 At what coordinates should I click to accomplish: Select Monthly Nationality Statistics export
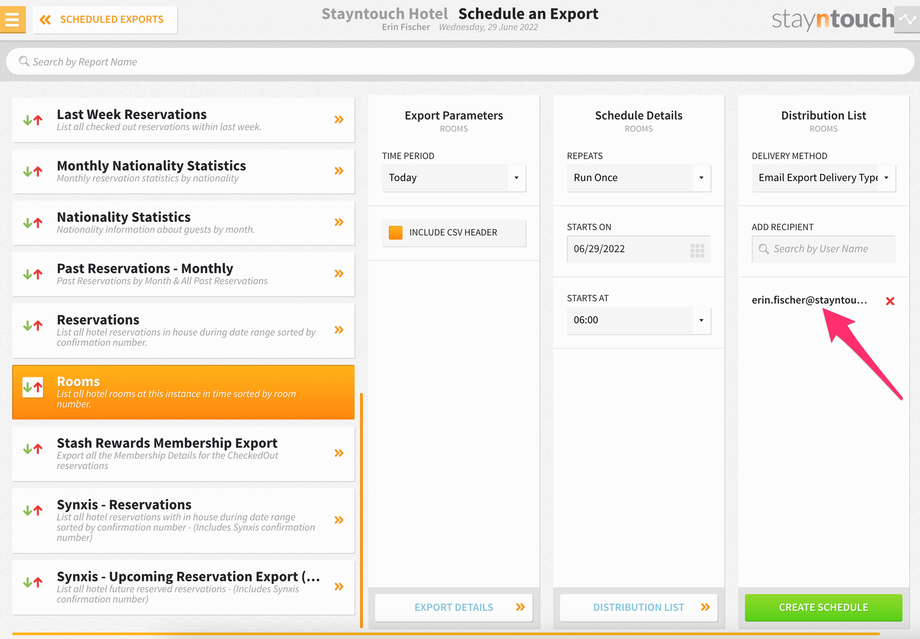pyautogui.click(x=183, y=171)
